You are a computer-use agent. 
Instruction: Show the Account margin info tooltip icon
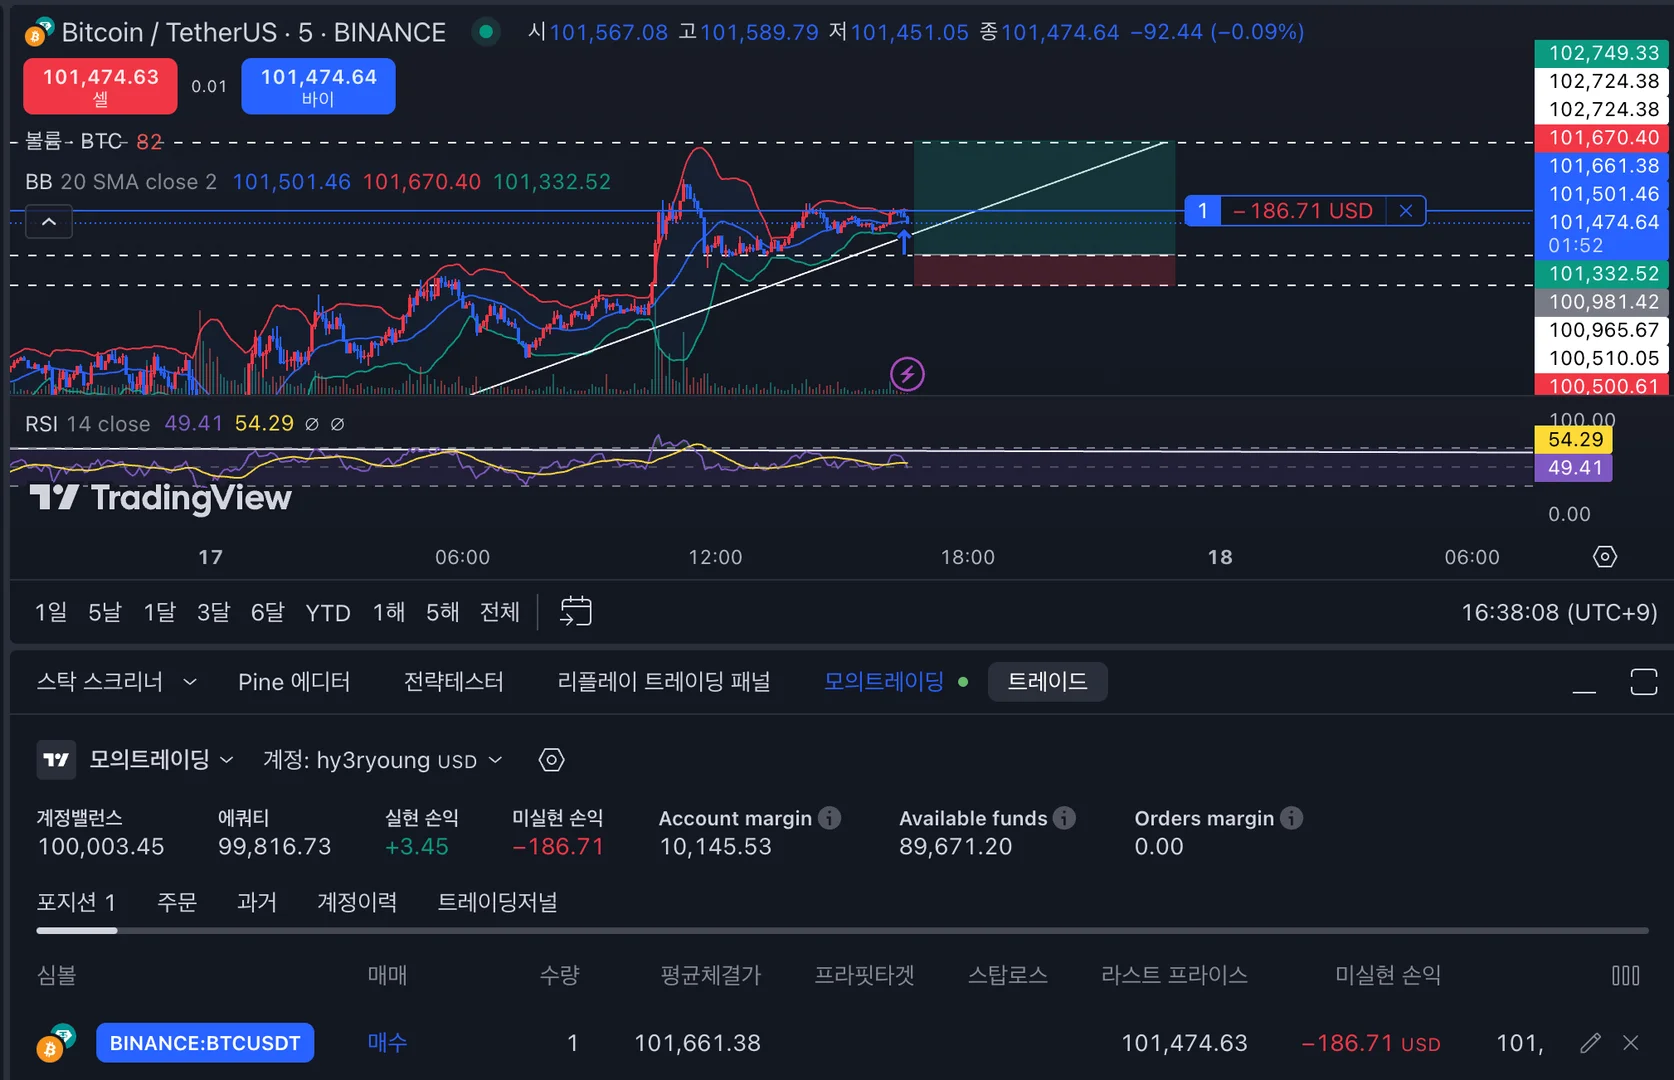point(830,818)
